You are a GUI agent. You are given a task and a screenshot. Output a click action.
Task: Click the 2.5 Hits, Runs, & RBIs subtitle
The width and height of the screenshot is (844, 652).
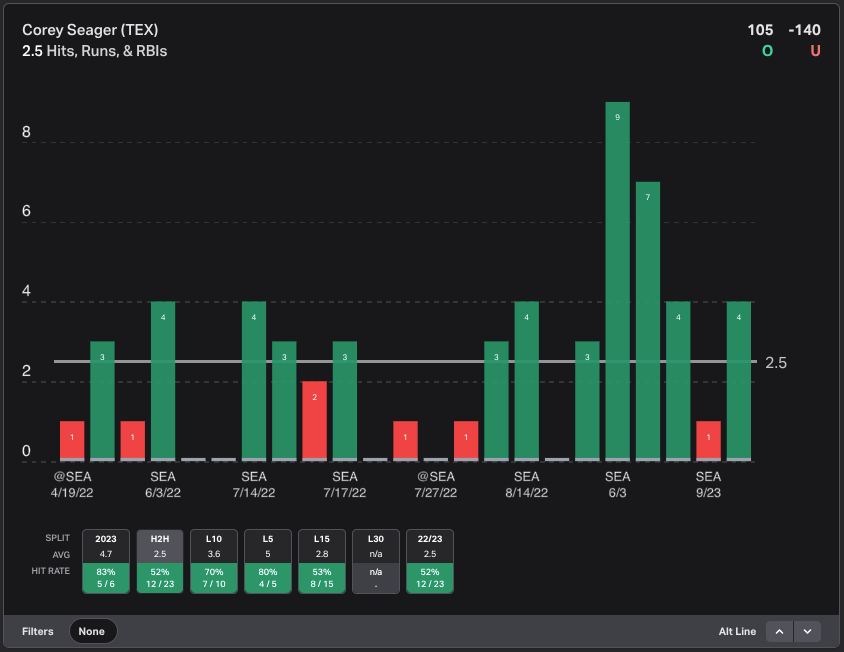[x=95, y=51]
